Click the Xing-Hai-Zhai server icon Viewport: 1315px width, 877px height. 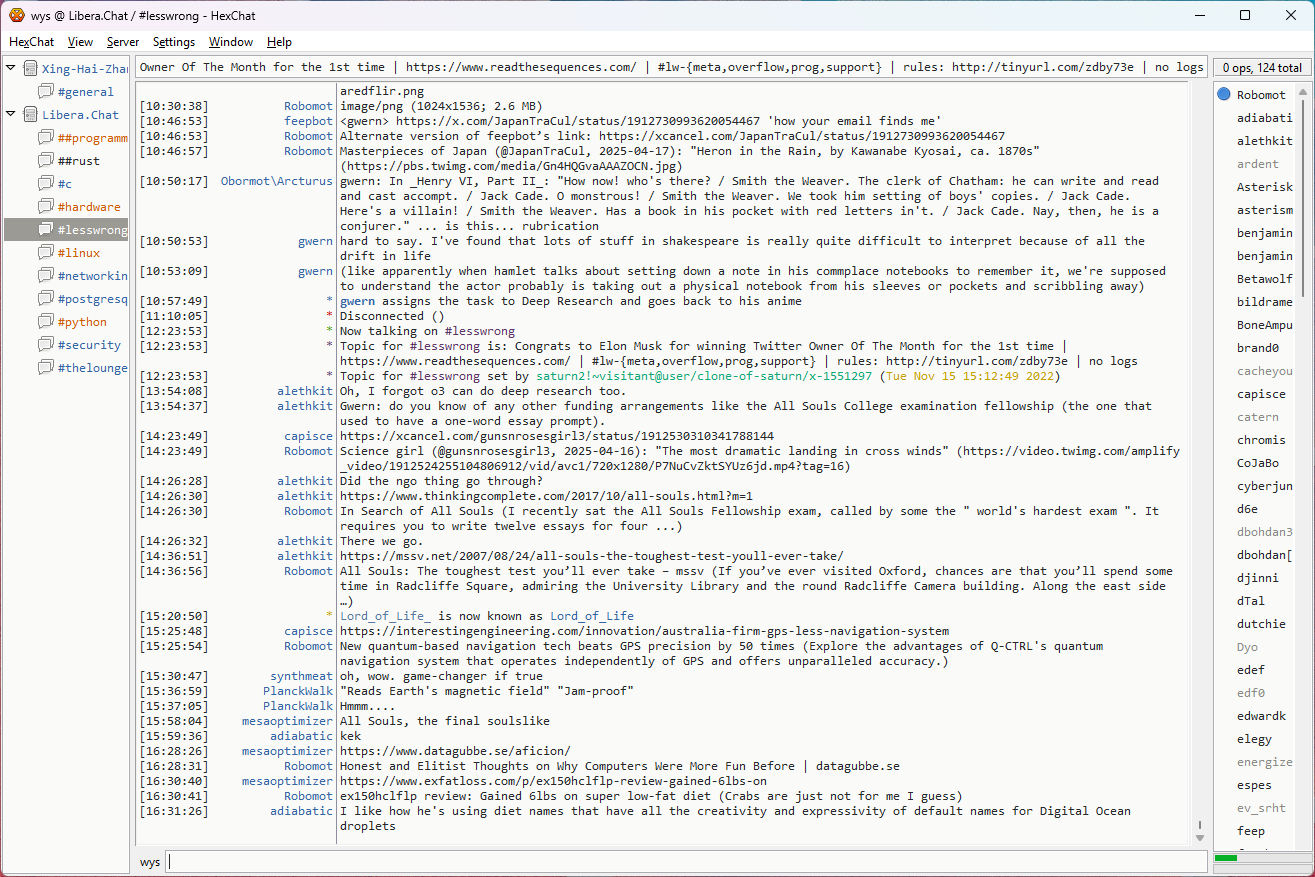click(31, 69)
